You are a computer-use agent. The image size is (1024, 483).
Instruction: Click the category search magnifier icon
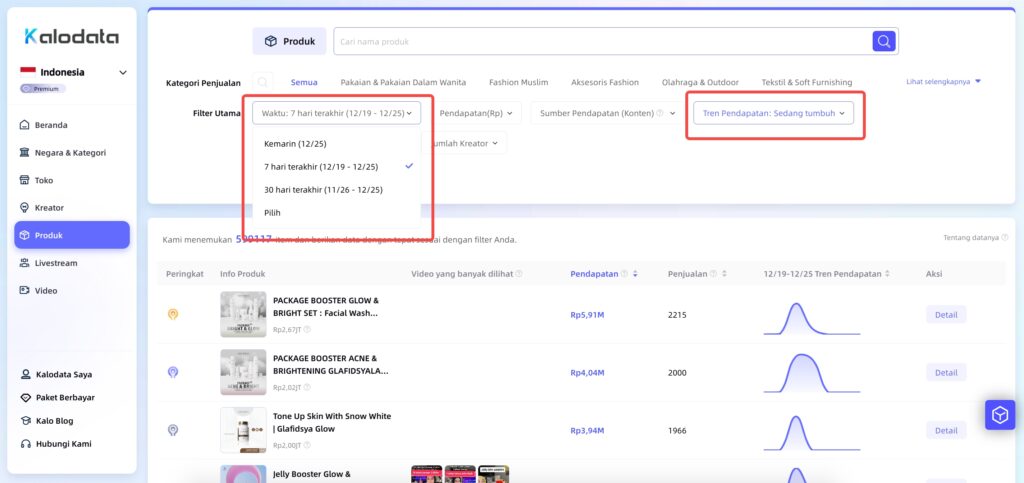pos(263,82)
